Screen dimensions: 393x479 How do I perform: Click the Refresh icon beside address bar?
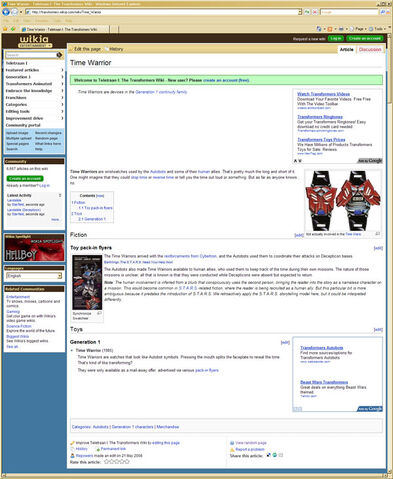(307, 12)
